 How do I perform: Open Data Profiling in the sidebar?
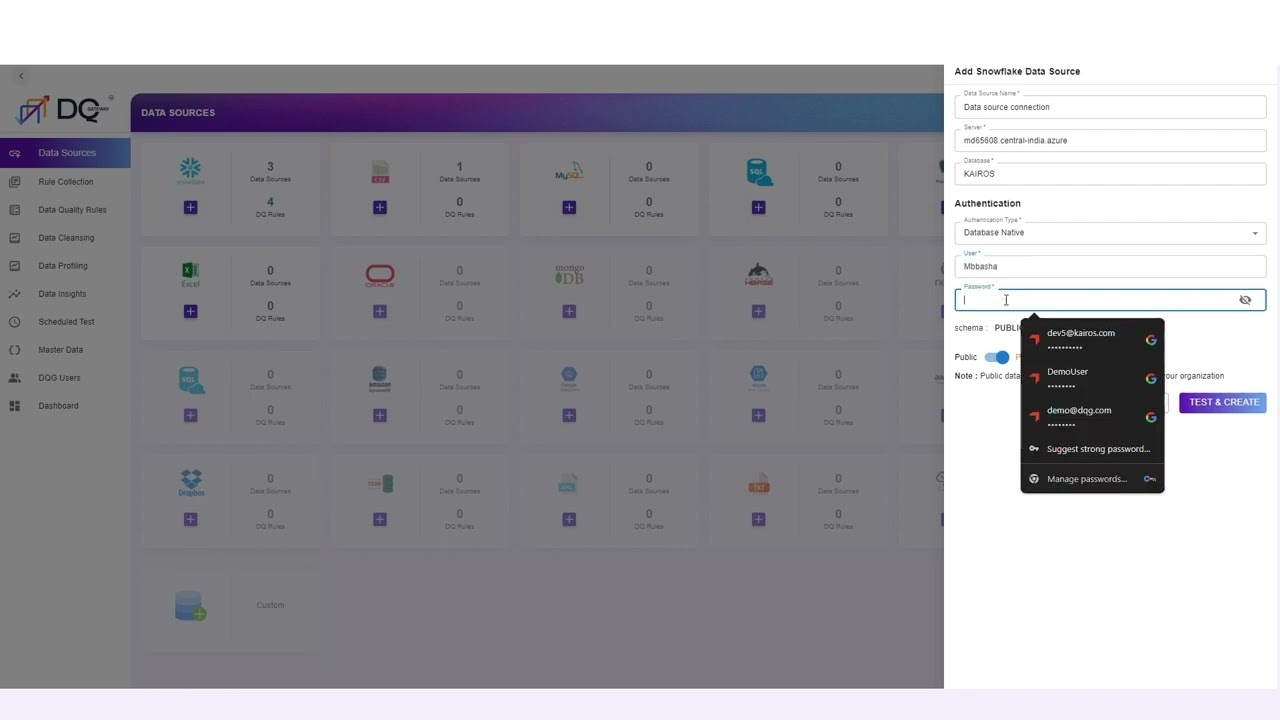[65, 266]
